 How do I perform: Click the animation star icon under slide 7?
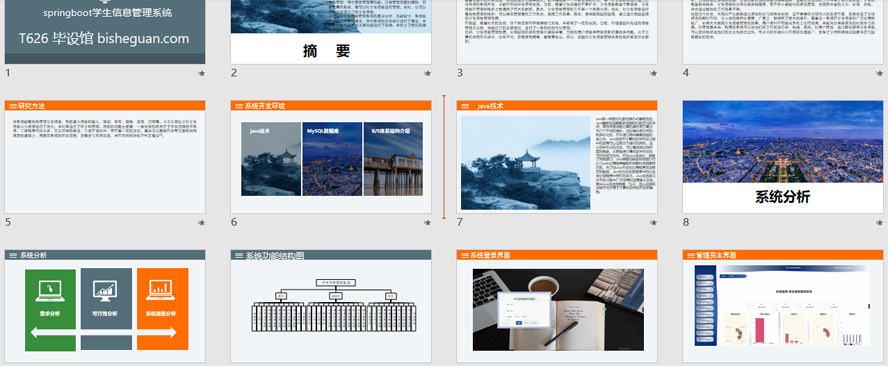click(x=654, y=223)
